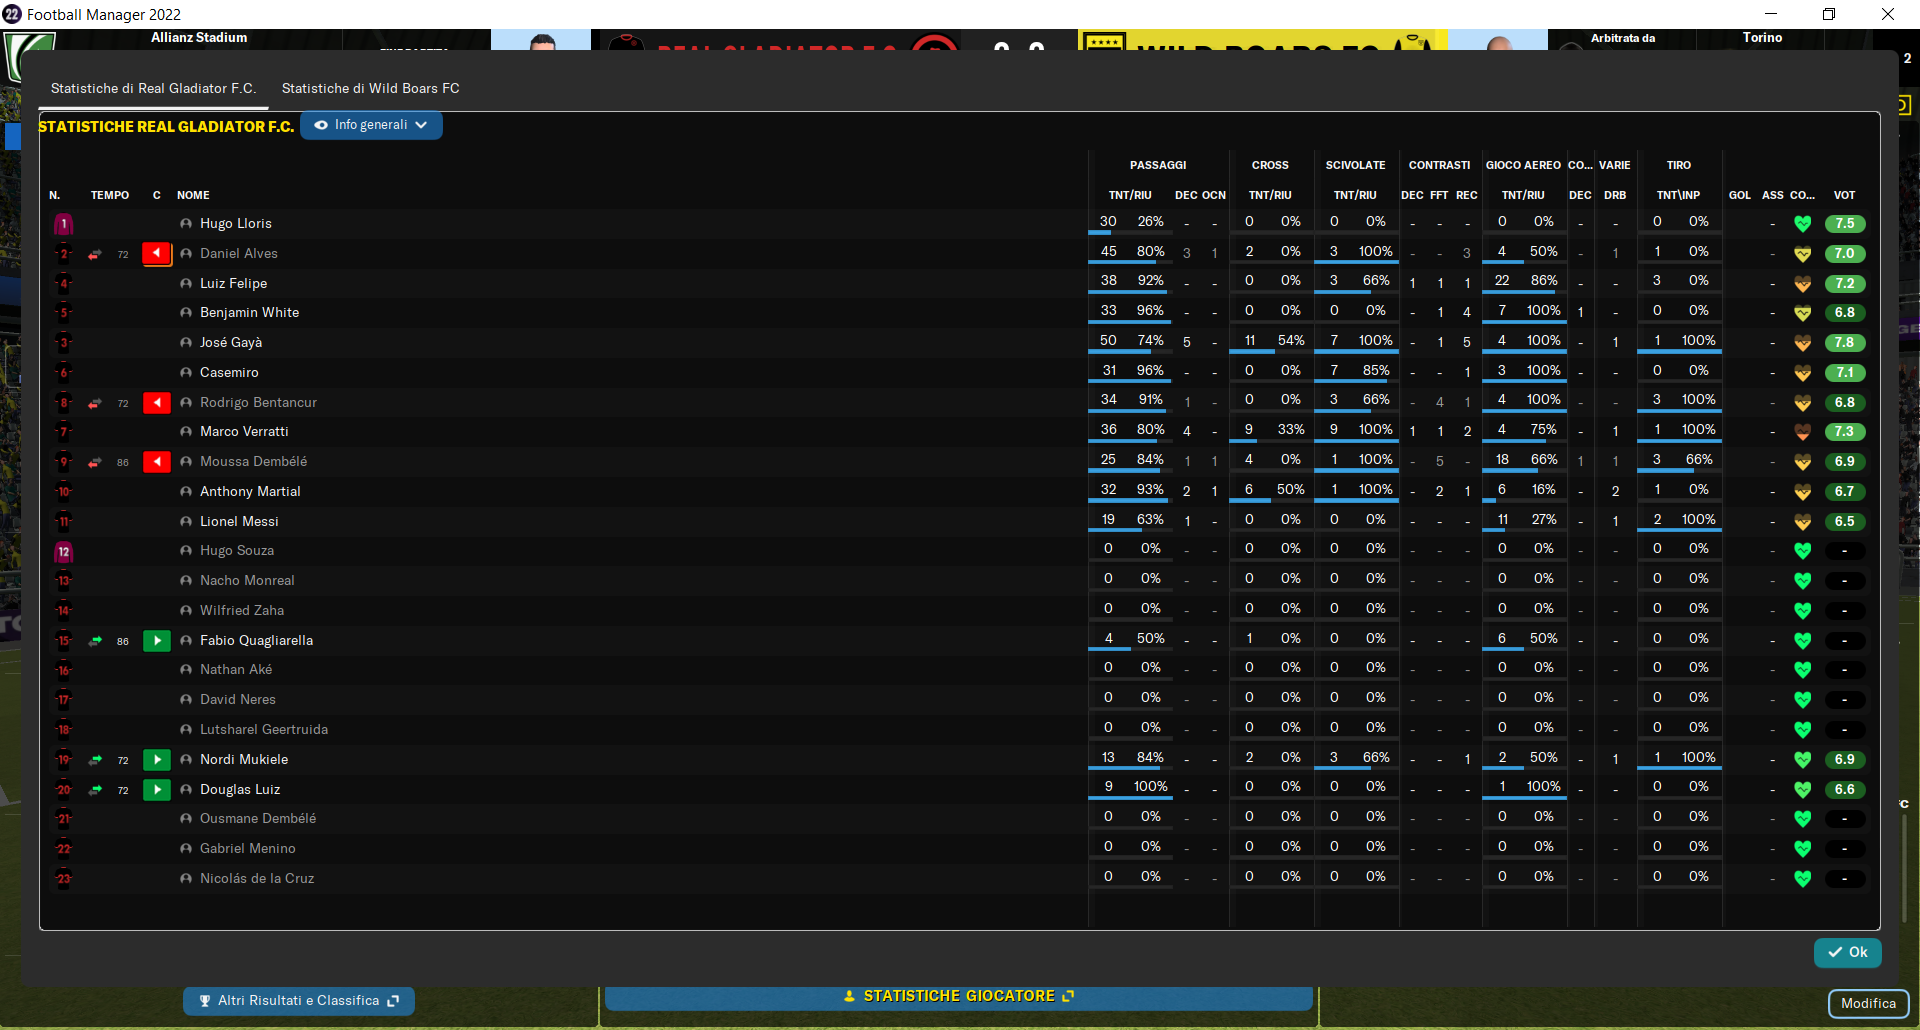Screen dimensions: 1920x1030
Task: Sort the table by the NOME column
Action: point(193,196)
